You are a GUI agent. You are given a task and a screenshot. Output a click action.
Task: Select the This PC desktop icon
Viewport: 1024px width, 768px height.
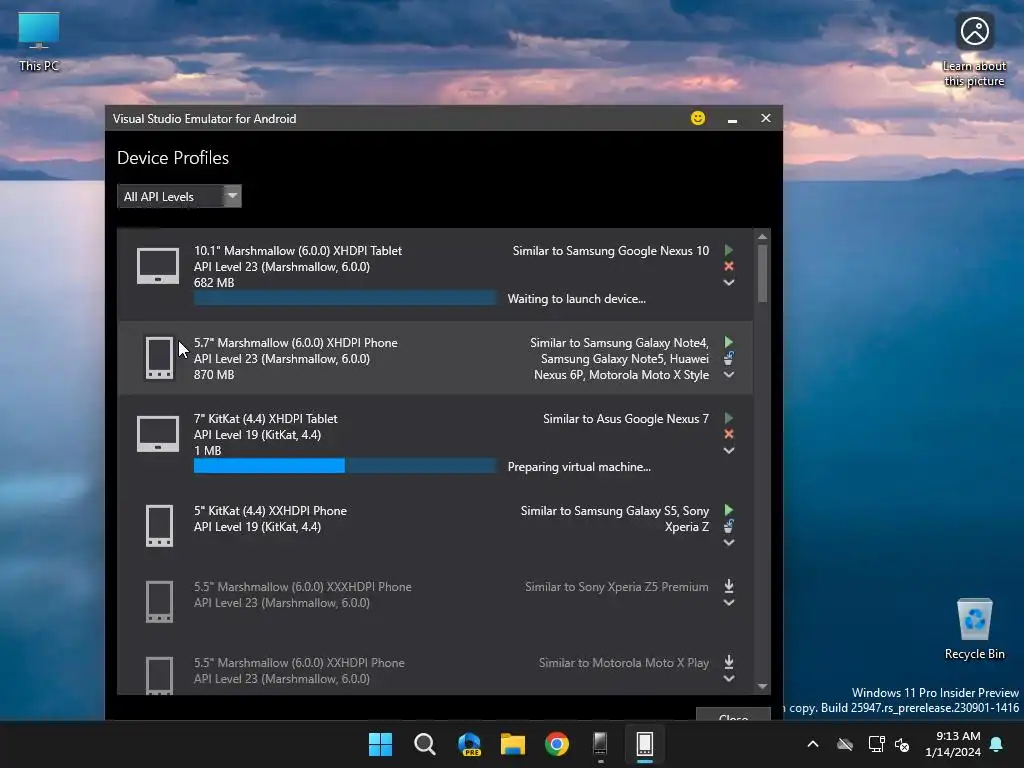[39, 41]
